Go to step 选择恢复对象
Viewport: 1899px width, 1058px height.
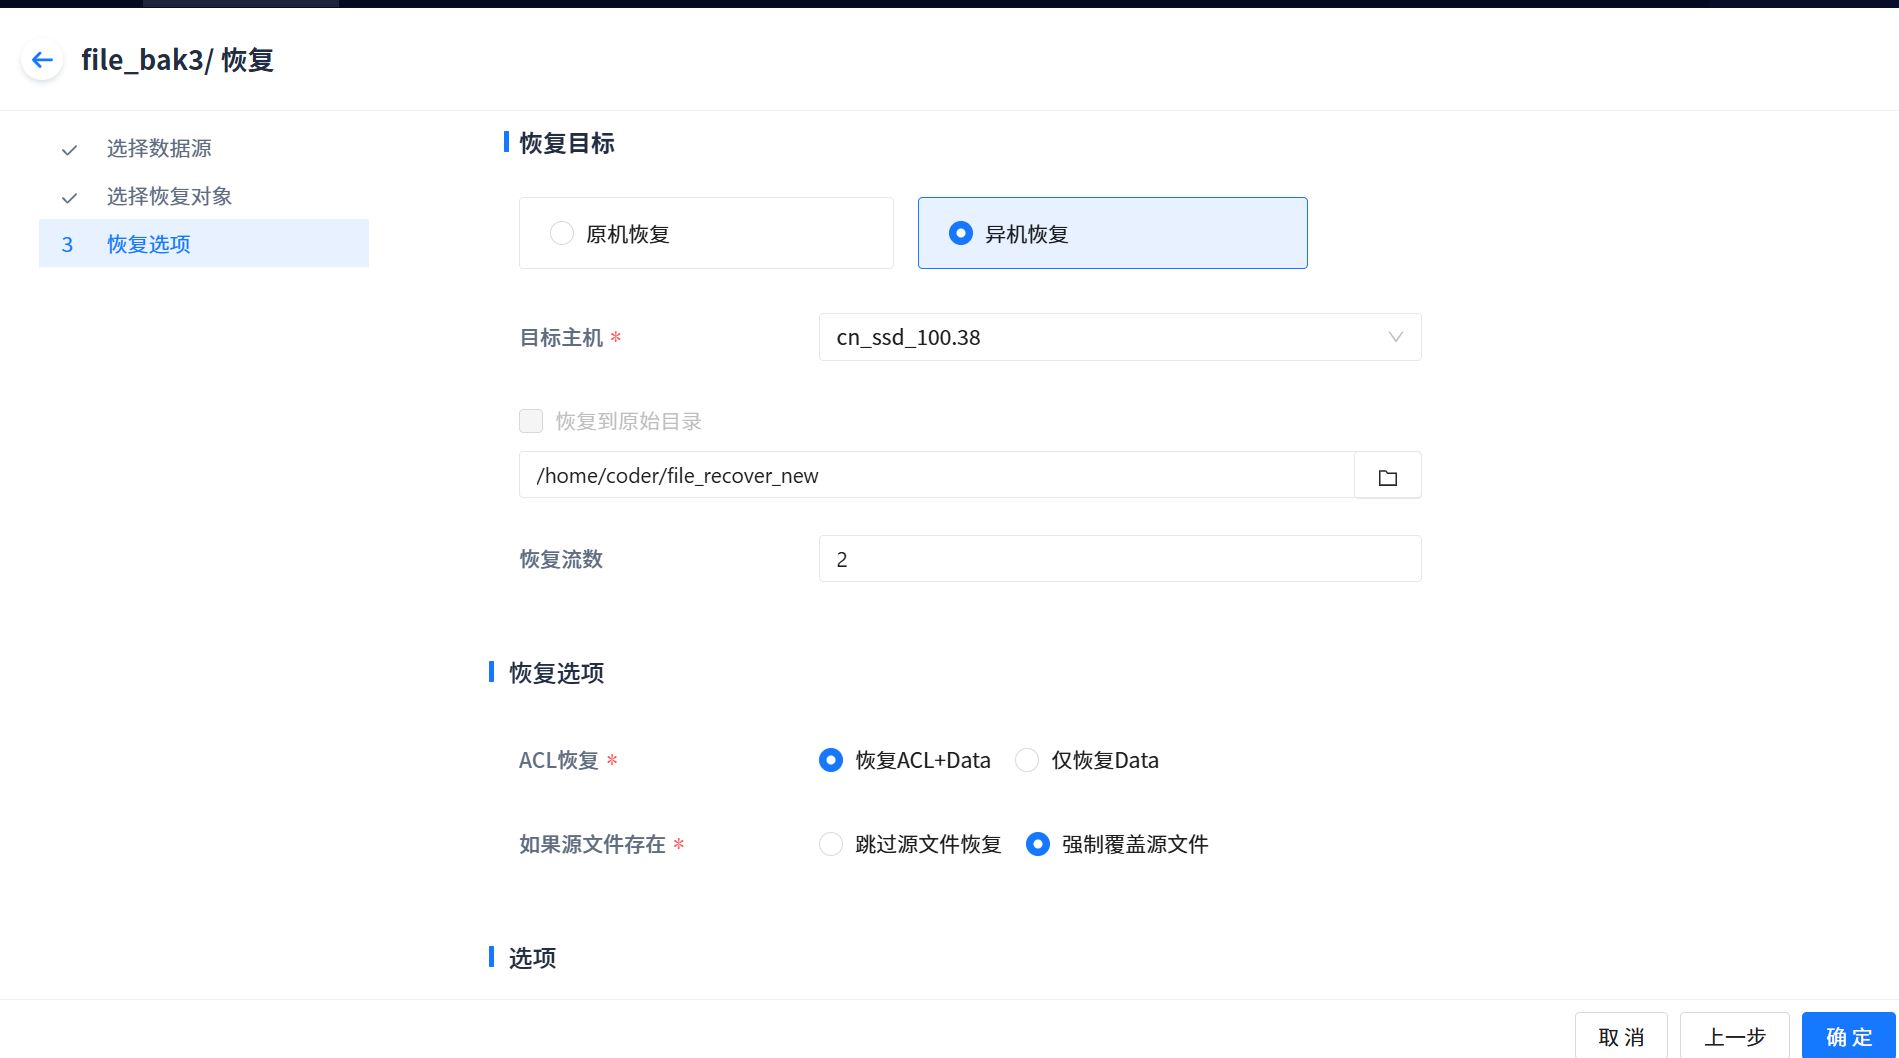tap(169, 196)
